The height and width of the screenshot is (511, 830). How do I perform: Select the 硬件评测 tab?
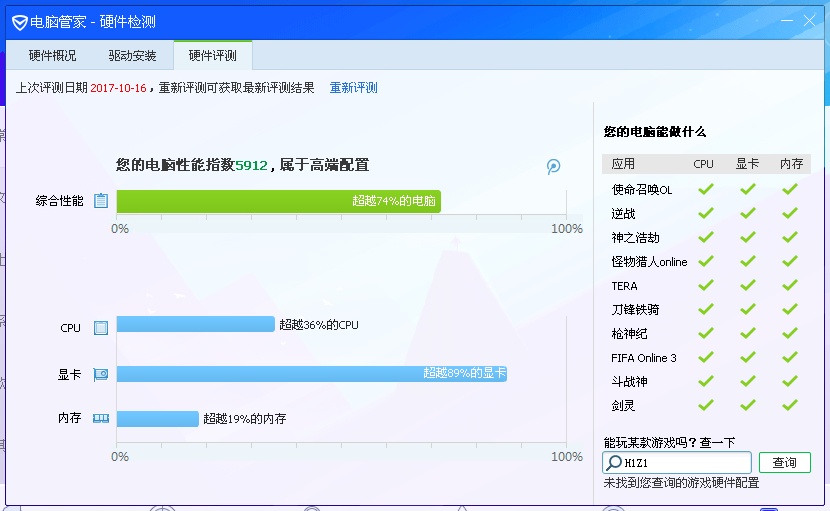pos(213,56)
